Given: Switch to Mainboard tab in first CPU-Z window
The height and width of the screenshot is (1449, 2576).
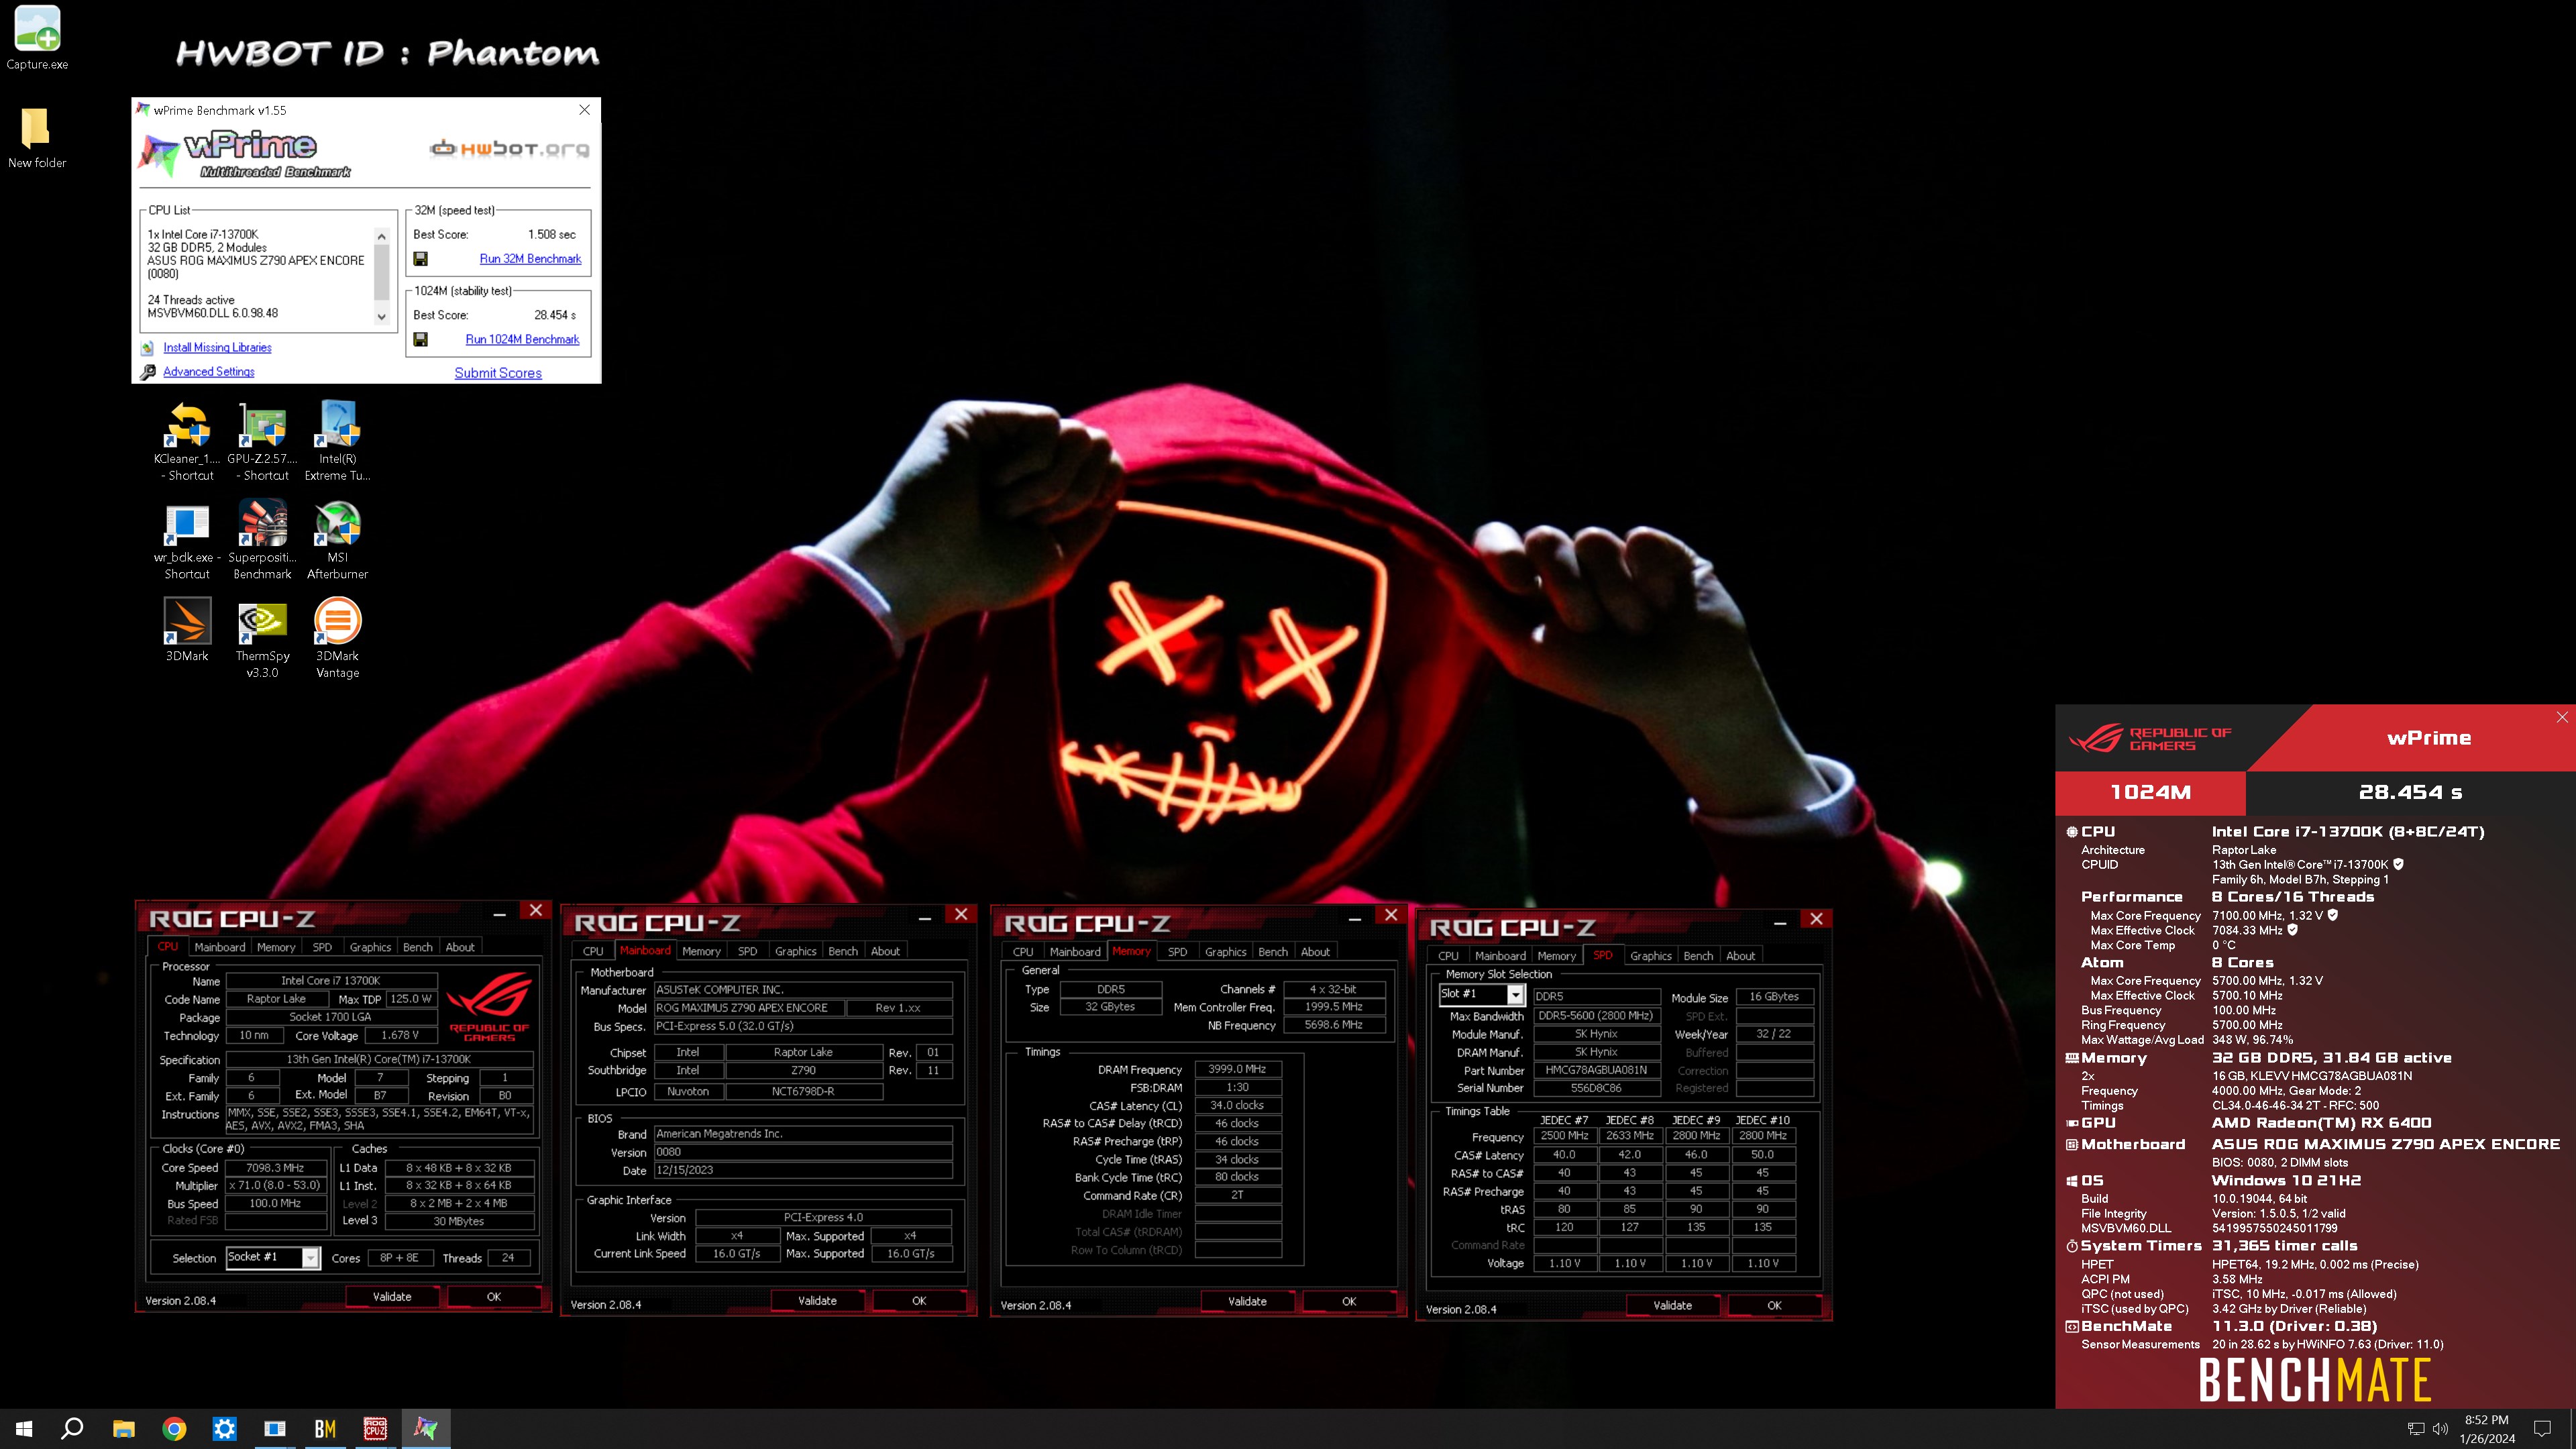Looking at the screenshot, I should click(220, 947).
